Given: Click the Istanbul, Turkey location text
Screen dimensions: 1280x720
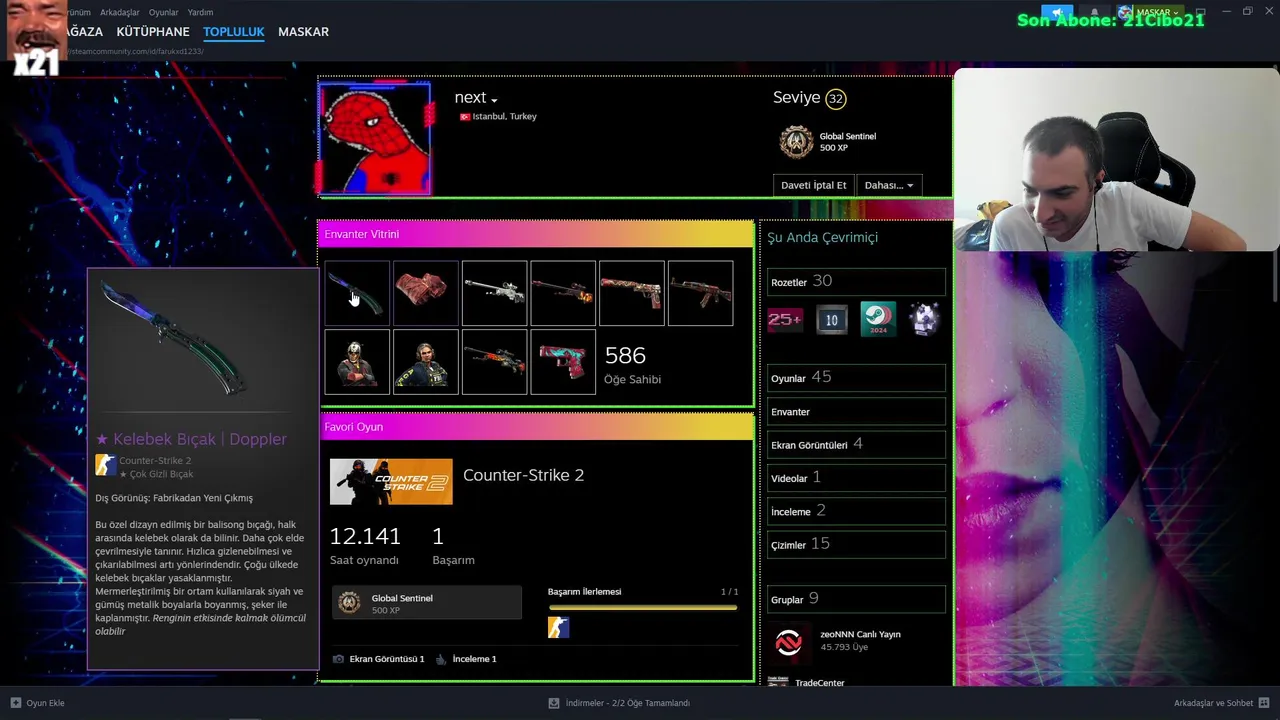Looking at the screenshot, I should click(504, 117).
